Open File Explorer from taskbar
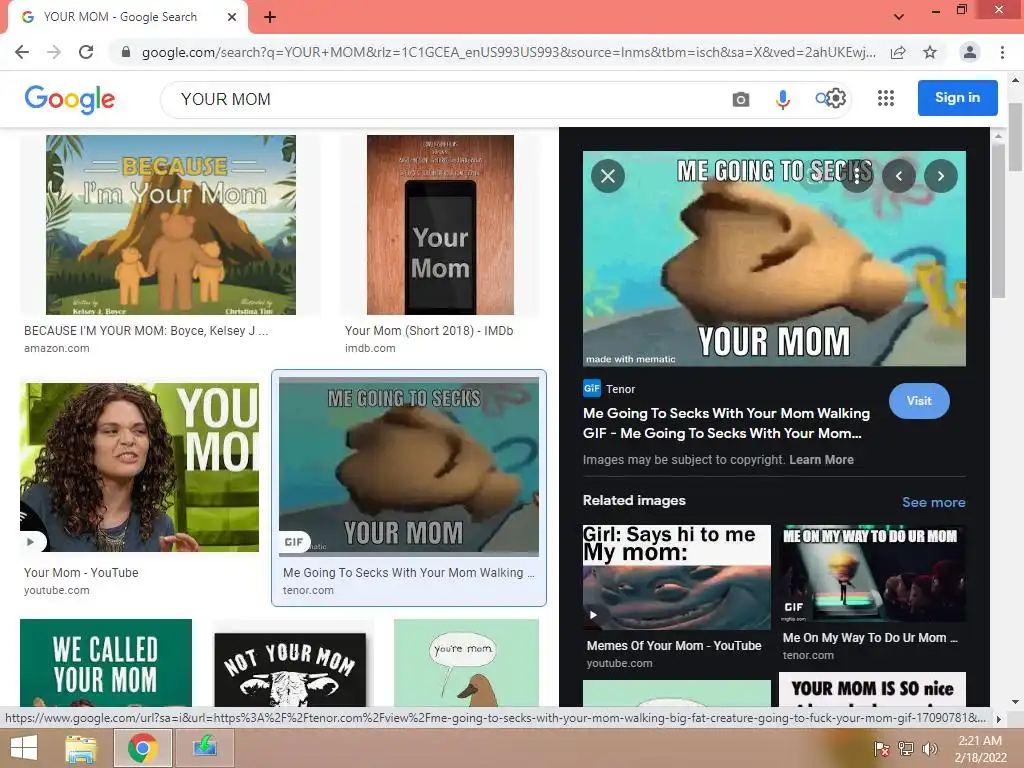This screenshot has width=1024, height=768. pos(81,748)
